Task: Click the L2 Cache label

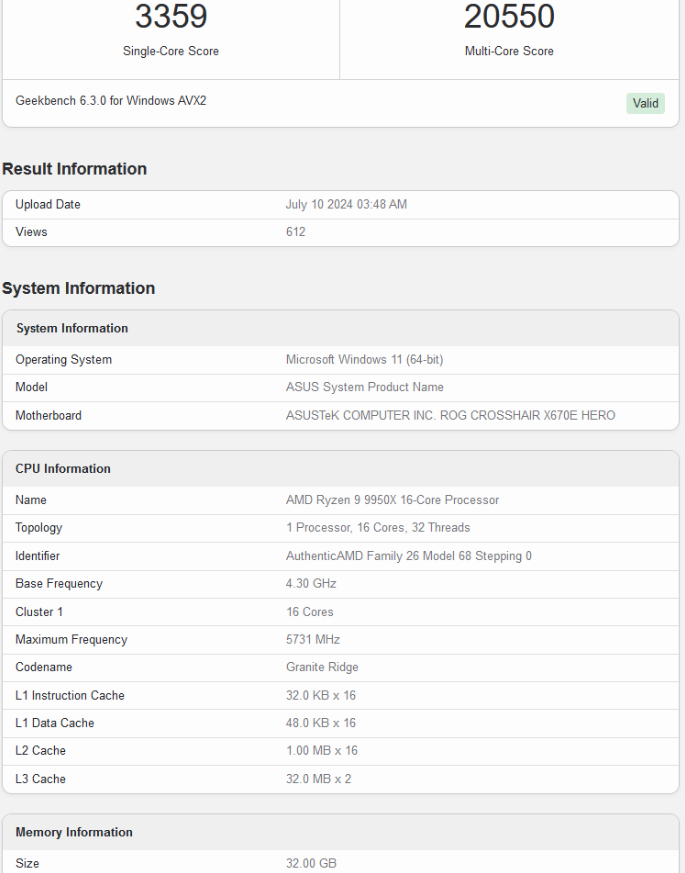Action: point(40,751)
